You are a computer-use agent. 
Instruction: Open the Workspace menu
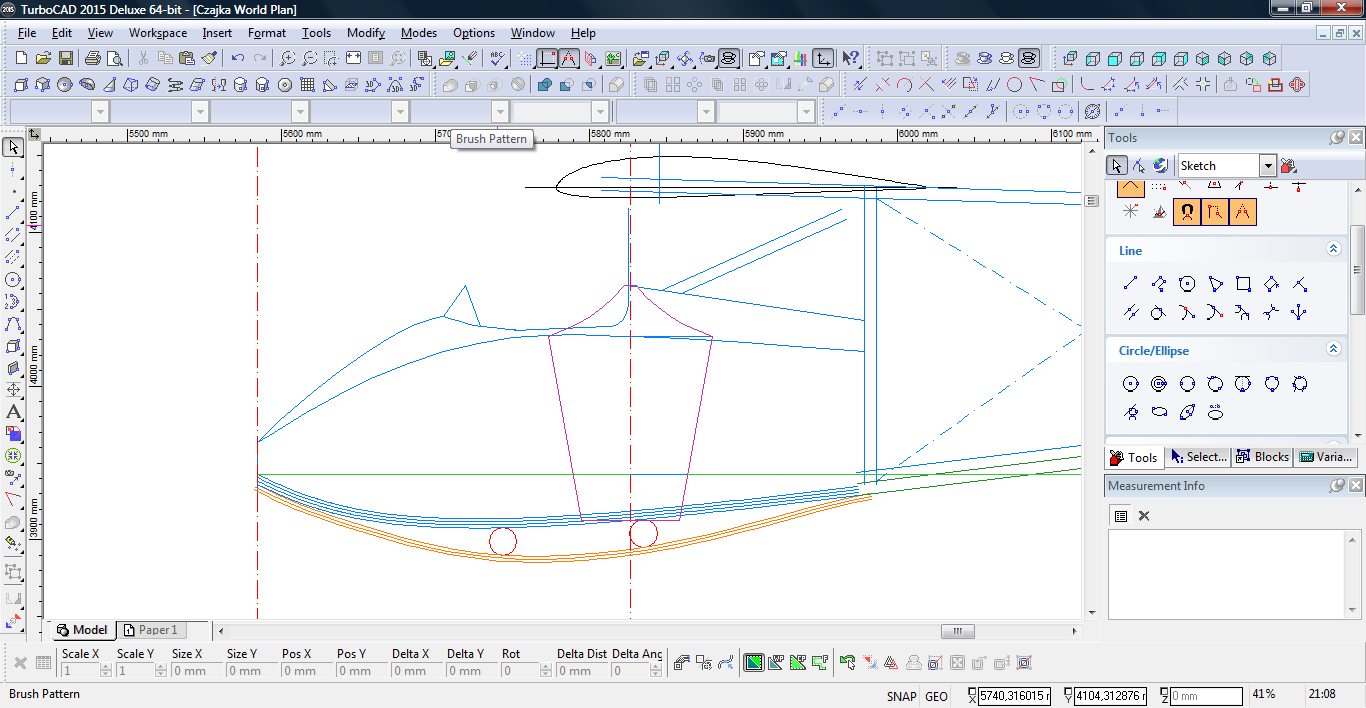[157, 33]
